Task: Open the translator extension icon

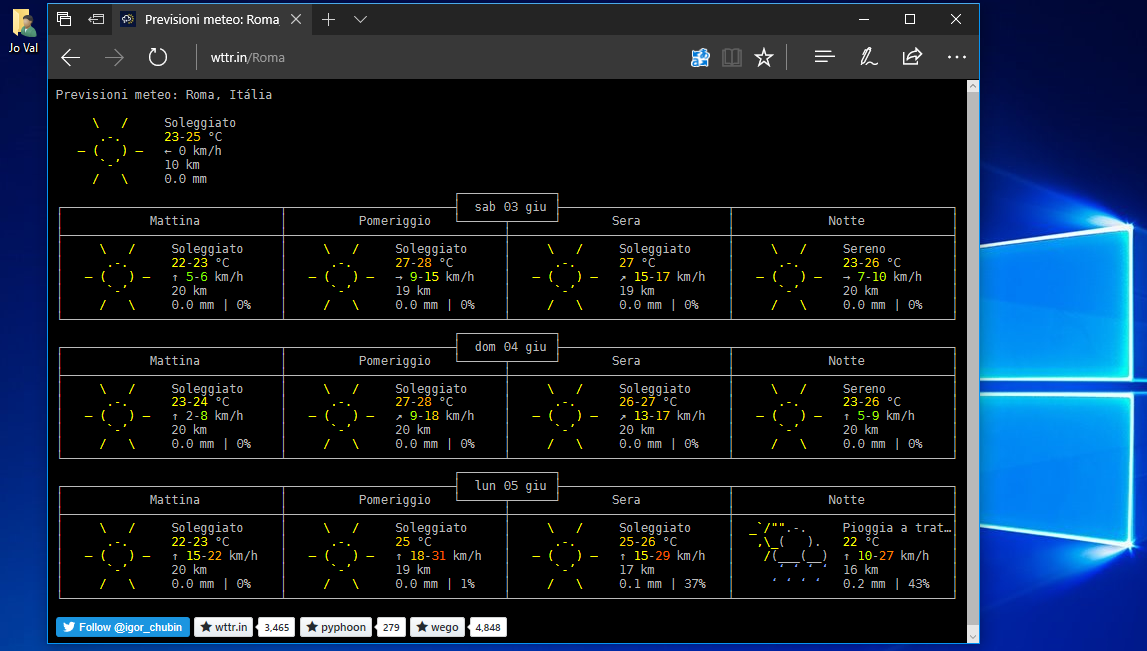Action: [x=700, y=57]
